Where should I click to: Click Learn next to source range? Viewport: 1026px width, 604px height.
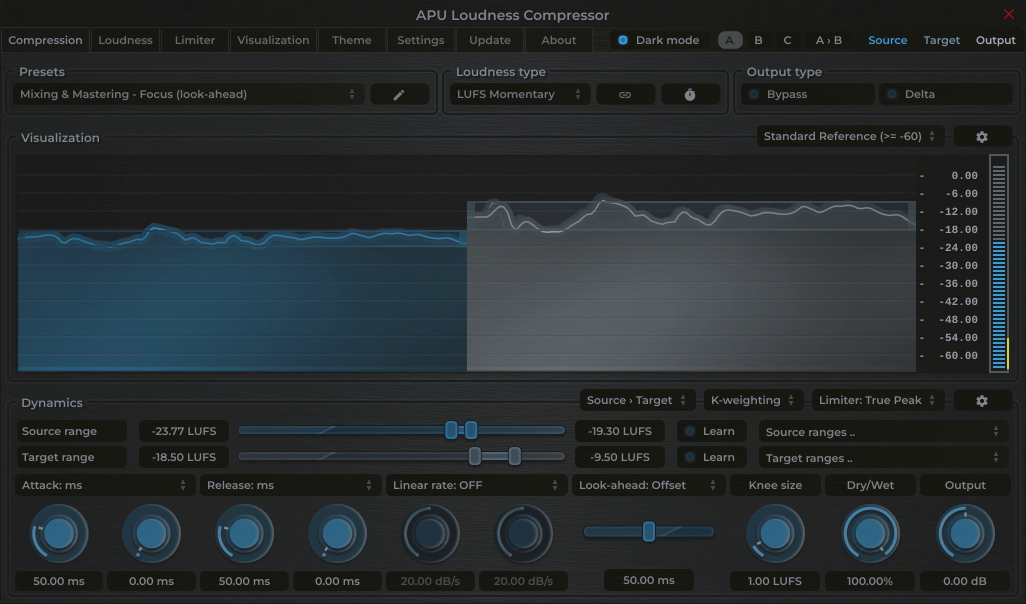(711, 431)
